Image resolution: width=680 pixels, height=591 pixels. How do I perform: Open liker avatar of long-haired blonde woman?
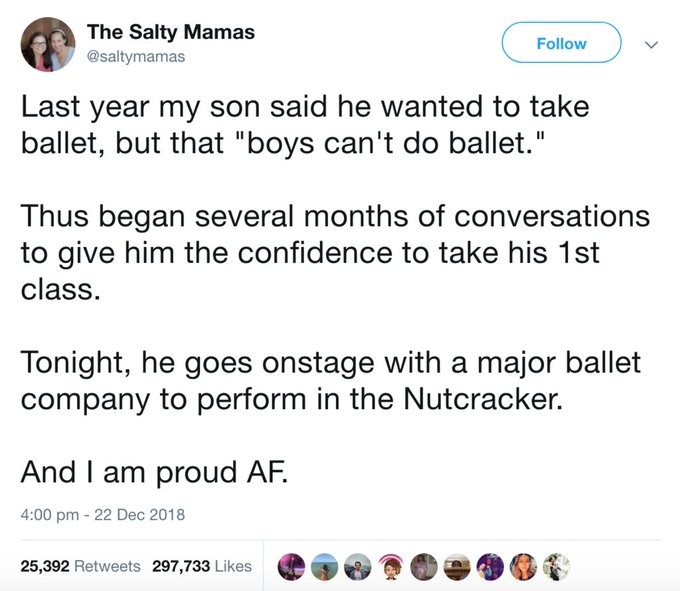[x=523, y=567]
